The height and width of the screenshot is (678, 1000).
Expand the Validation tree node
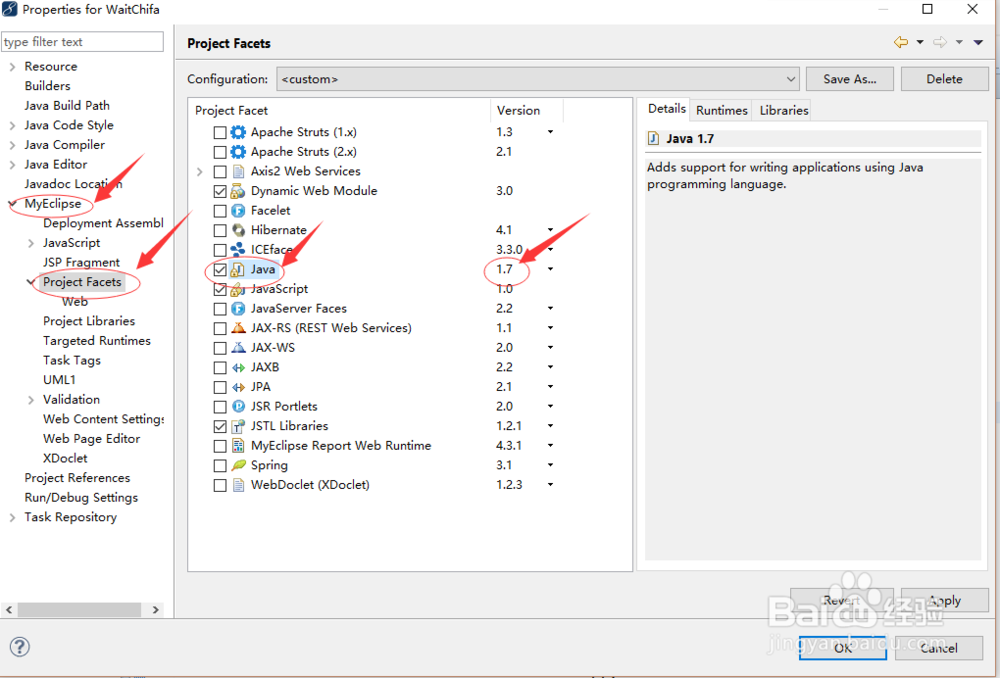tap(31, 400)
